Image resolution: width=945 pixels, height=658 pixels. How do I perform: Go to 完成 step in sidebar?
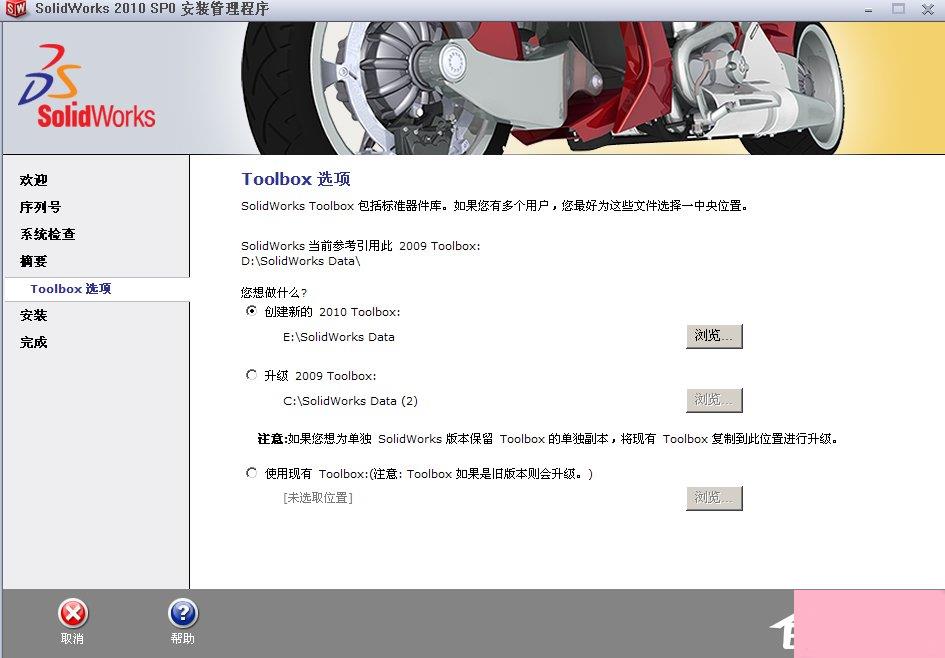34,342
